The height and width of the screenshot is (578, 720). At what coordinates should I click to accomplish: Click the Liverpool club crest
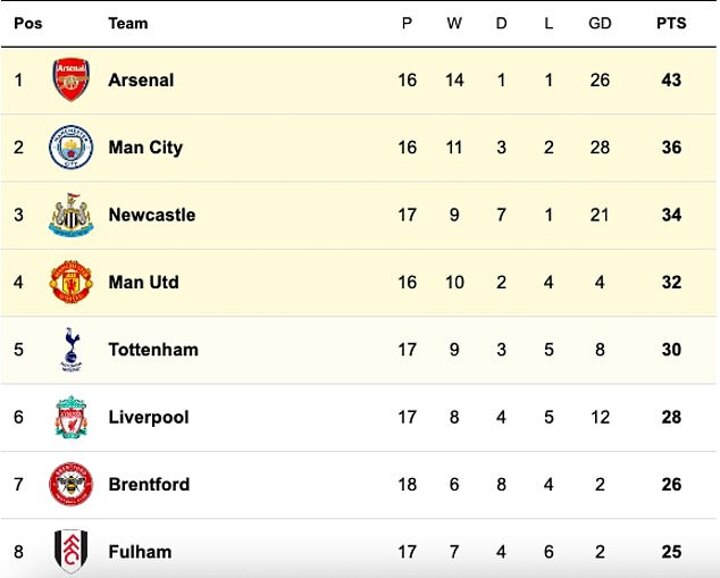[x=71, y=417]
